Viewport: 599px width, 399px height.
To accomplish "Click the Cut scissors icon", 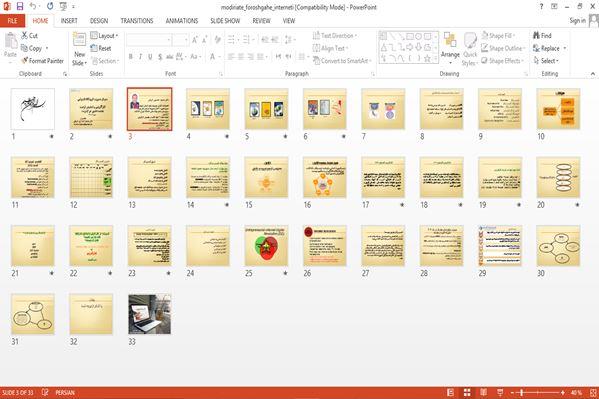I will point(24,36).
